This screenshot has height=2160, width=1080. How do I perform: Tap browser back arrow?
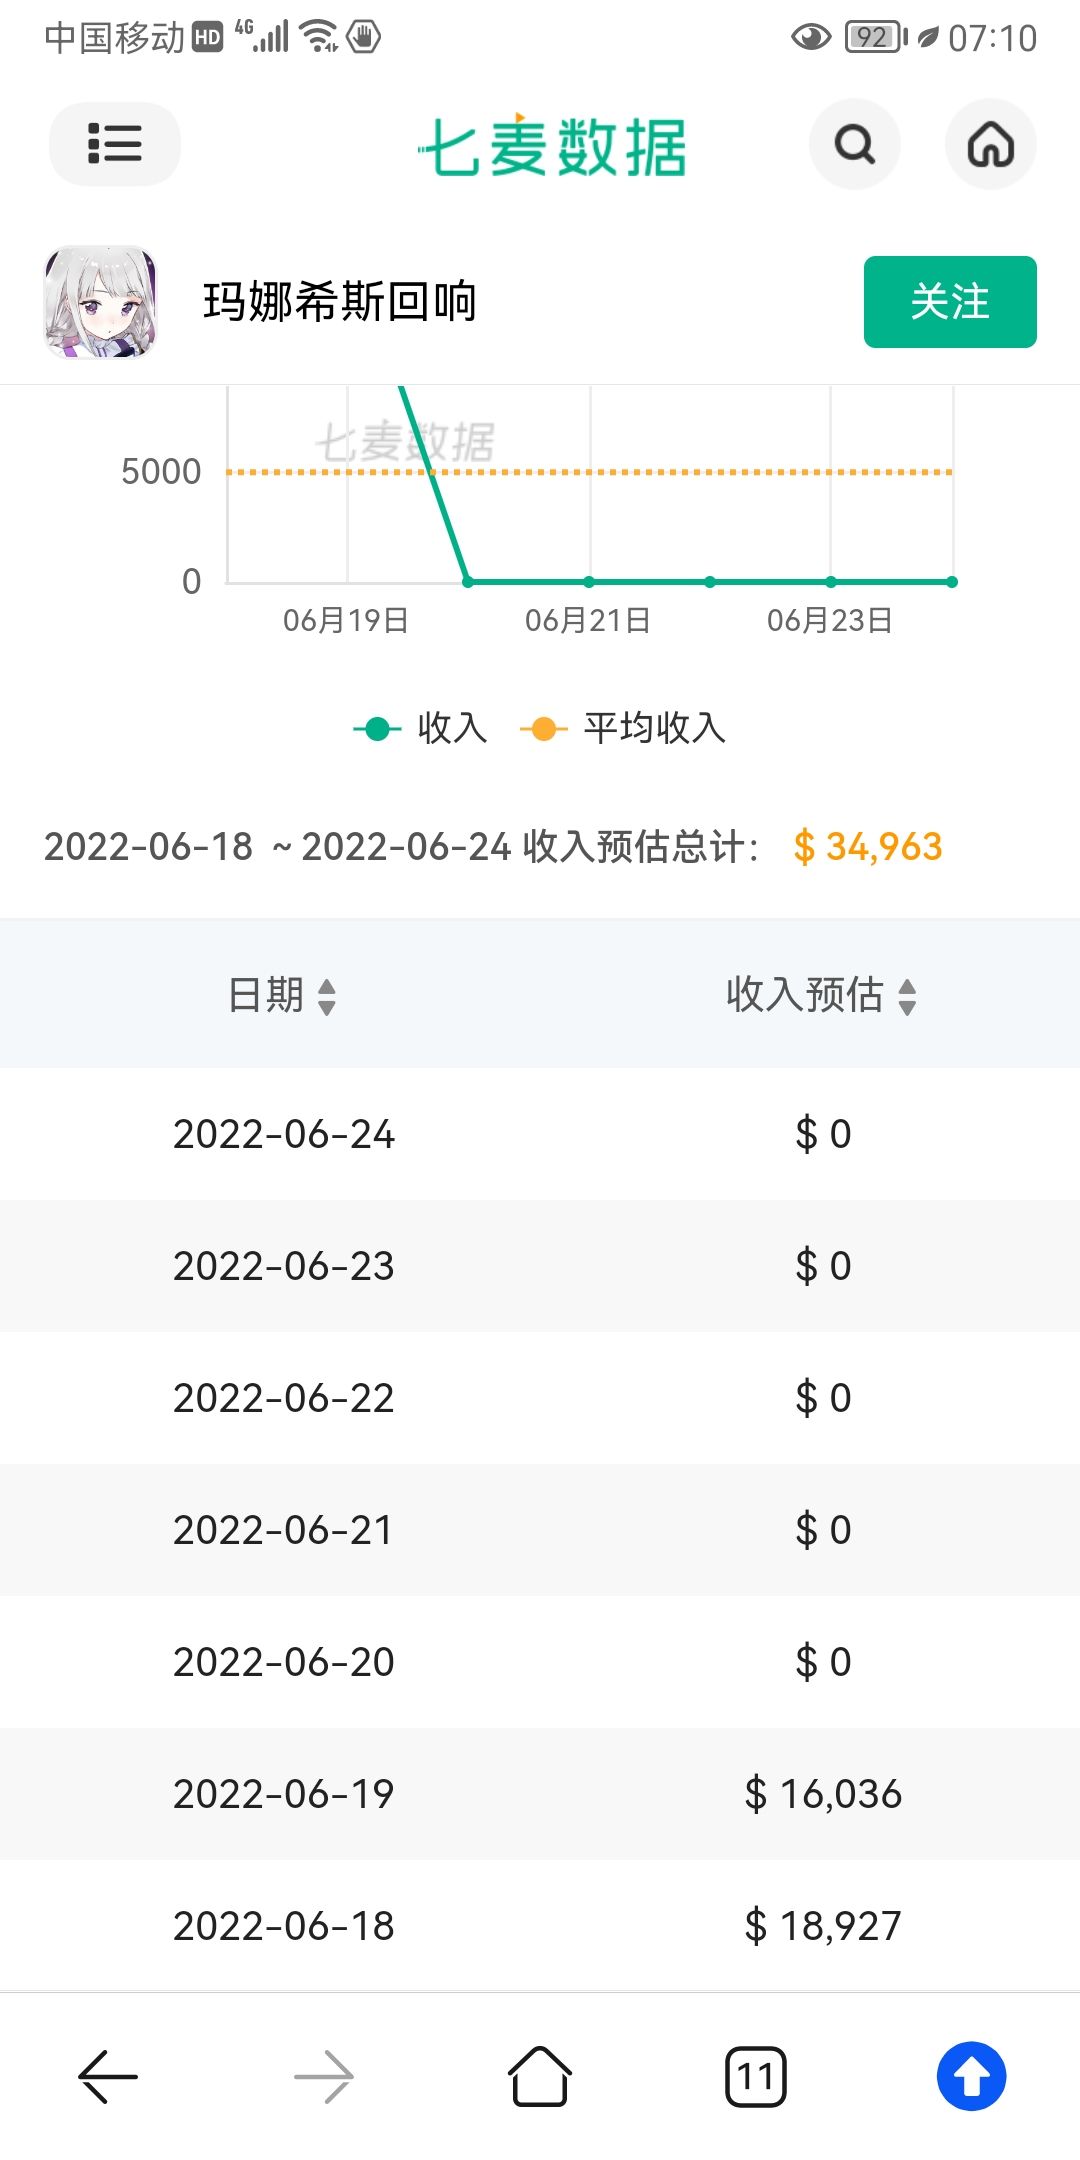108,2077
